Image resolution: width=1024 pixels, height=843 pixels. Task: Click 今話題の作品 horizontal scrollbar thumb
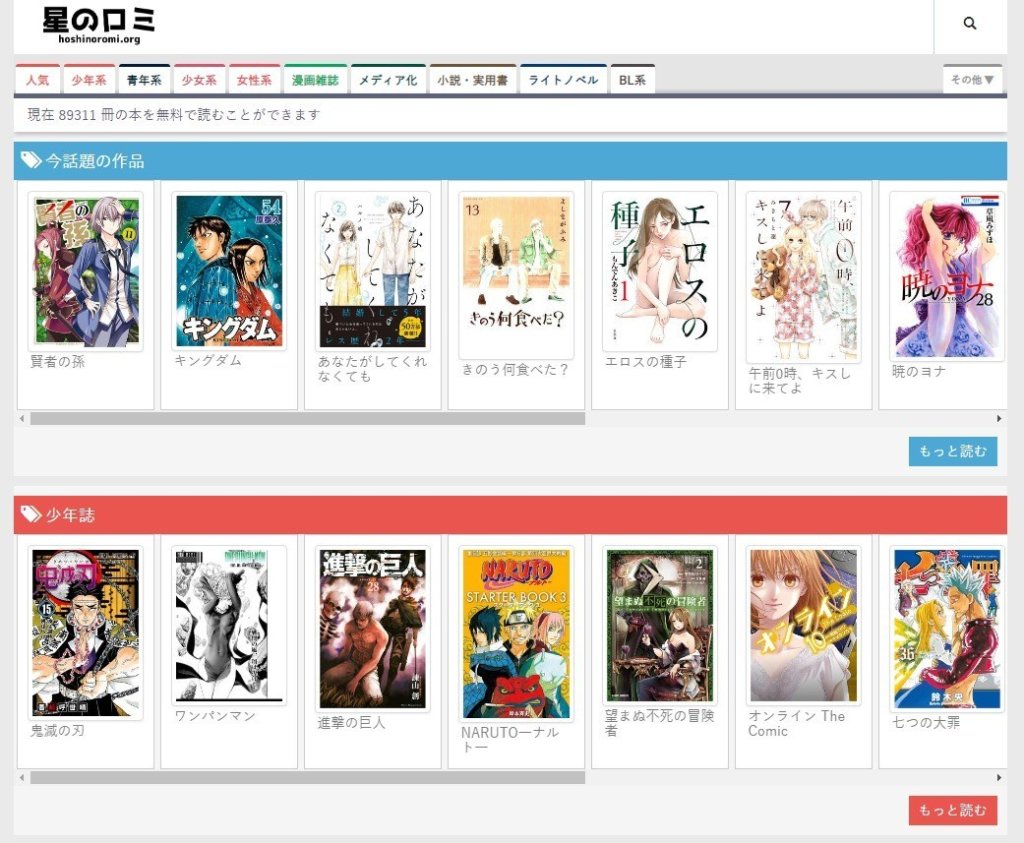(x=308, y=419)
